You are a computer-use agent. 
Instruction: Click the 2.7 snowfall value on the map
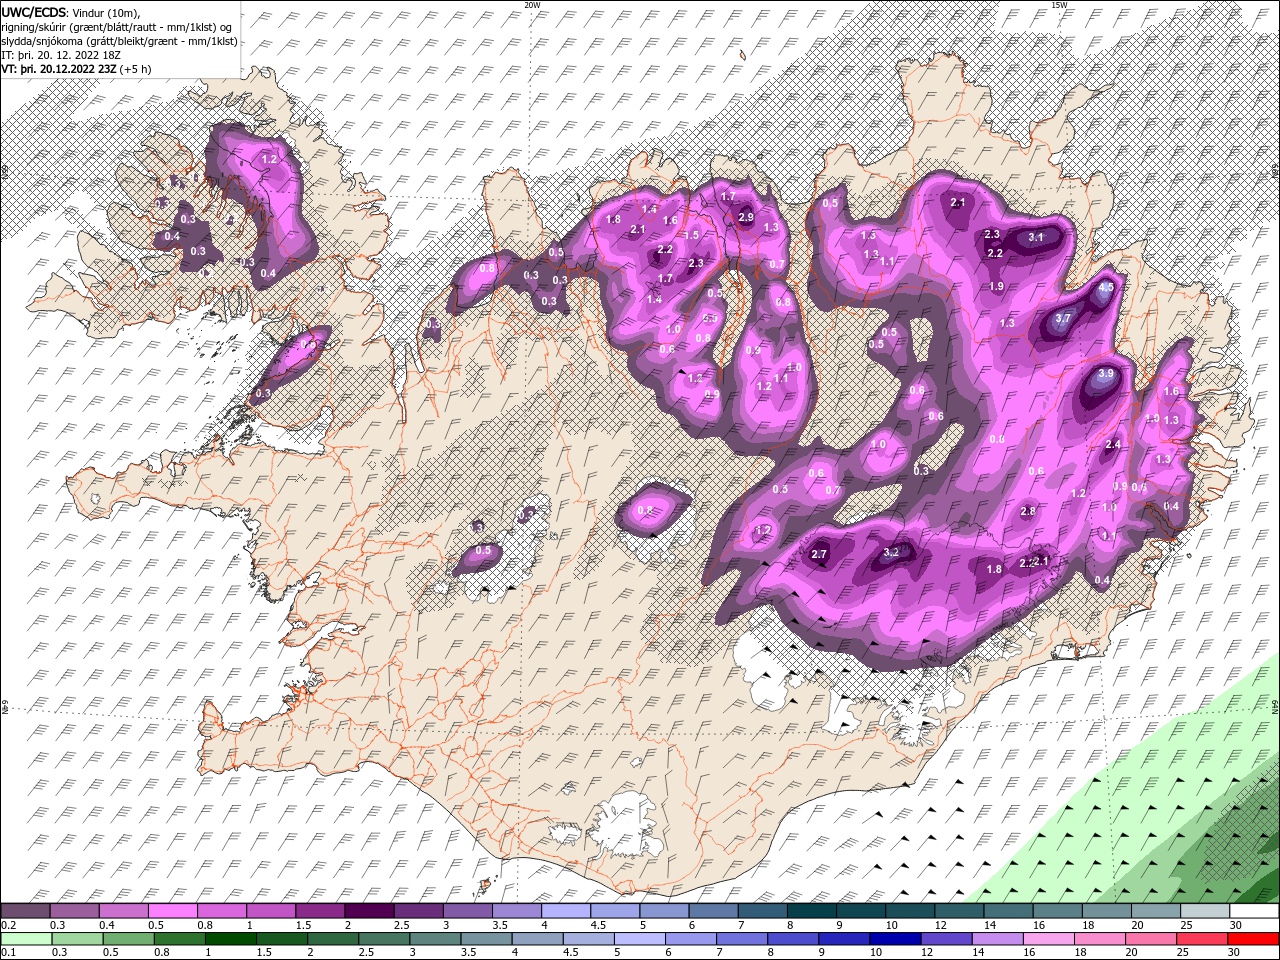pyautogui.click(x=819, y=555)
